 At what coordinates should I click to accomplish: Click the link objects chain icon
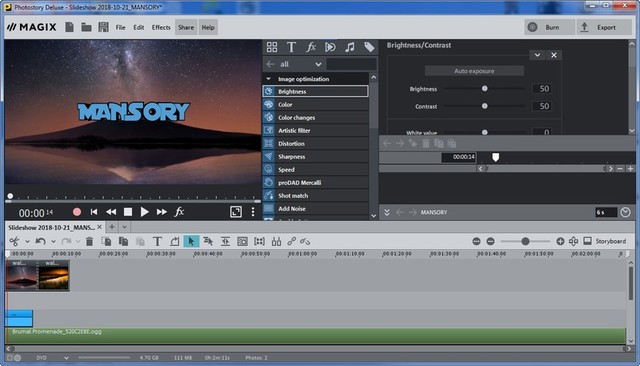291,241
